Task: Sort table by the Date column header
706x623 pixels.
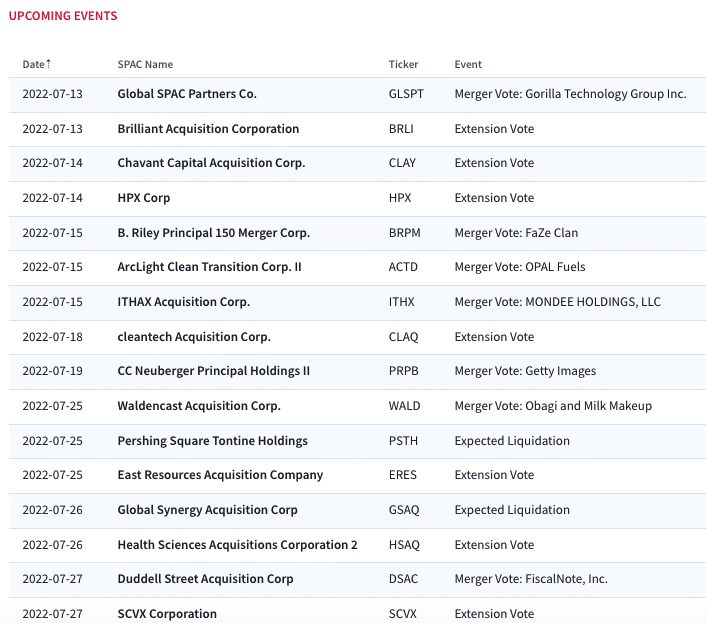Action: tap(33, 64)
